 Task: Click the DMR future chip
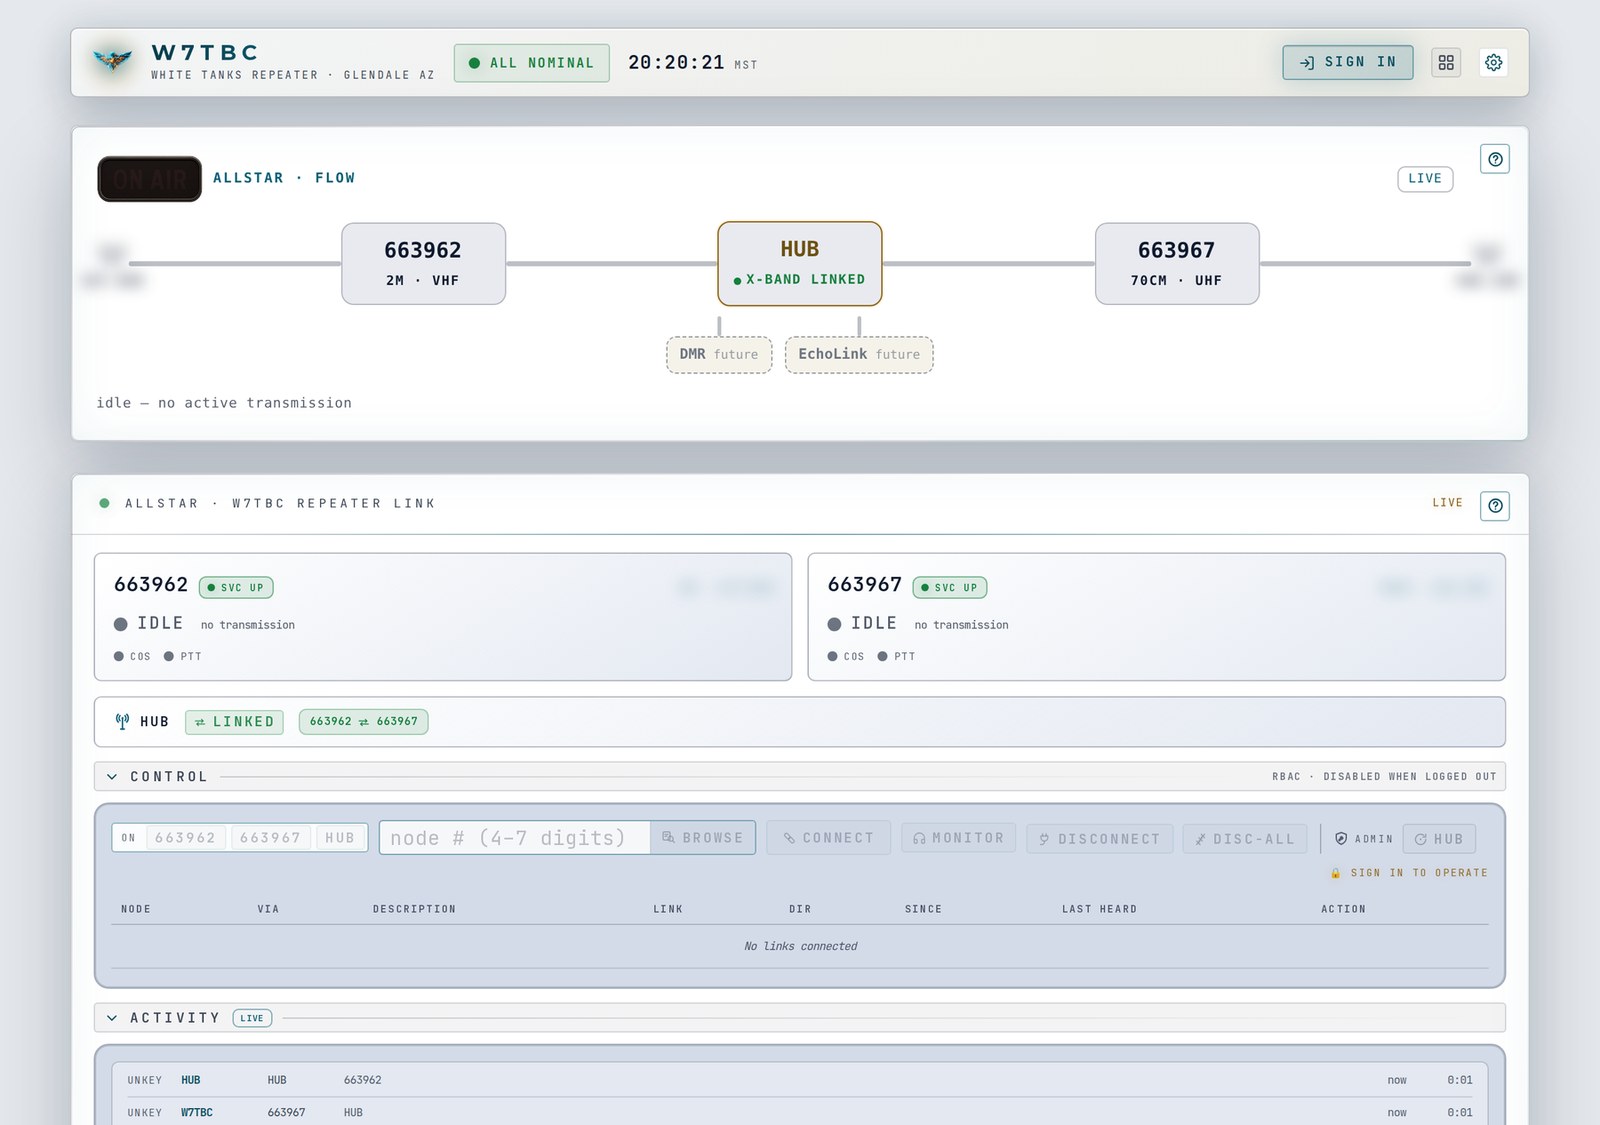point(719,355)
